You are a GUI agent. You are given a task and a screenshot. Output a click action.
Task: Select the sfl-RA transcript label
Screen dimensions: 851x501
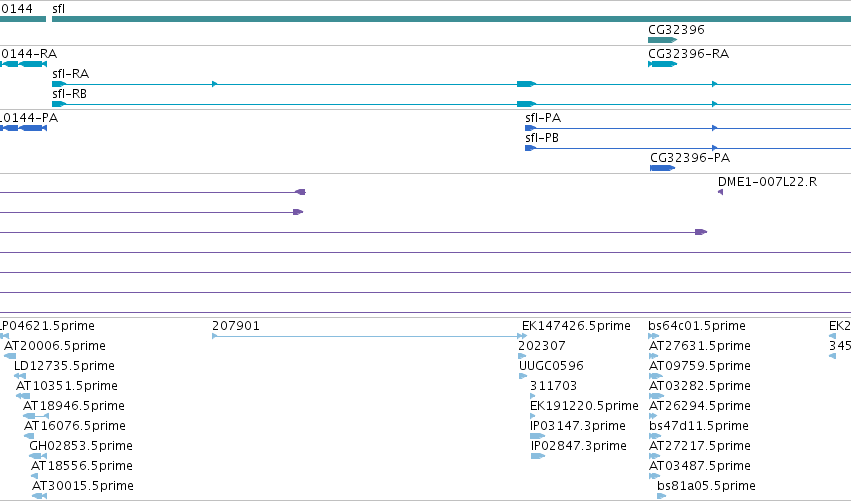[x=71, y=74]
